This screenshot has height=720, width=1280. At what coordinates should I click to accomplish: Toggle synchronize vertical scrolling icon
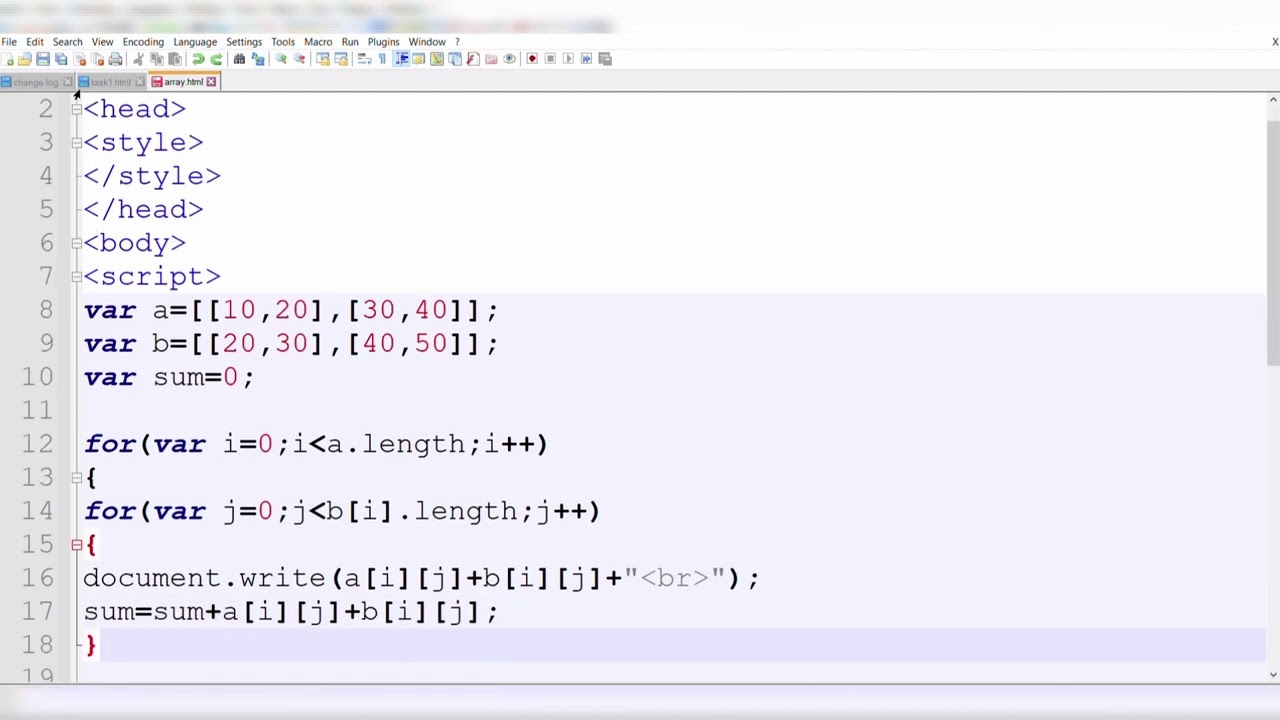322,59
